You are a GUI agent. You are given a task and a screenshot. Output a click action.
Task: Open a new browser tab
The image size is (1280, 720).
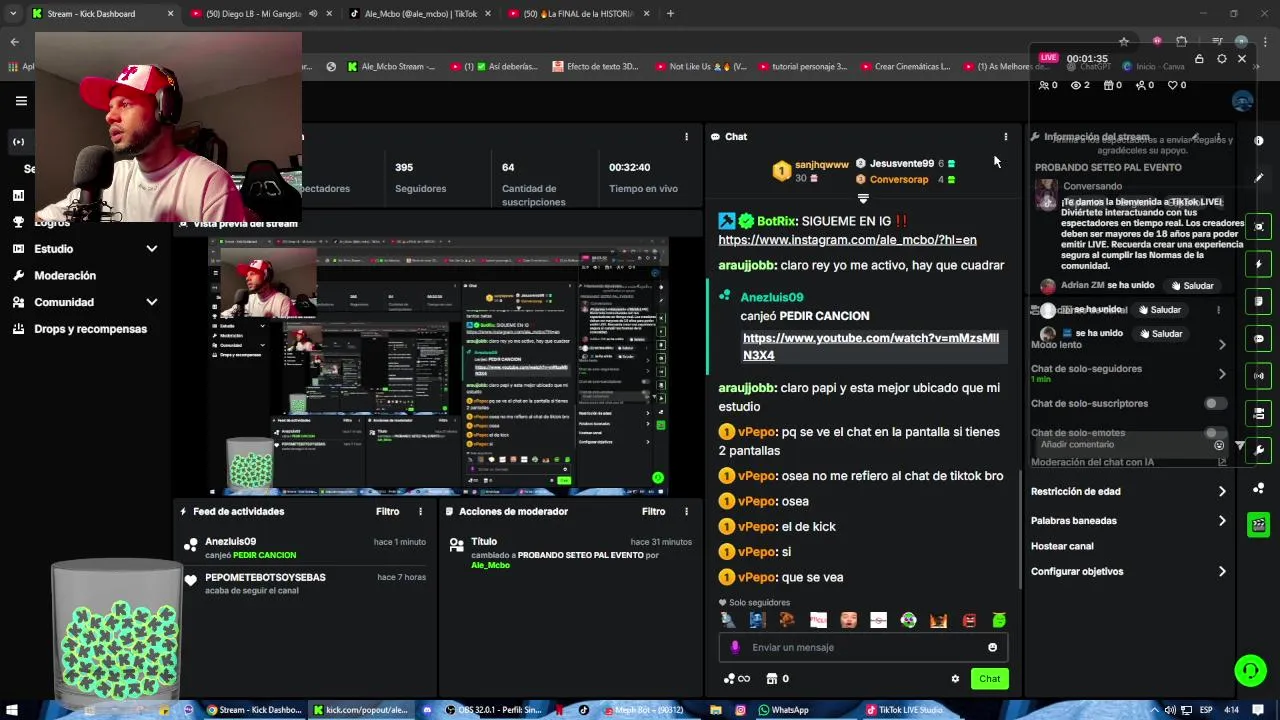670,14
